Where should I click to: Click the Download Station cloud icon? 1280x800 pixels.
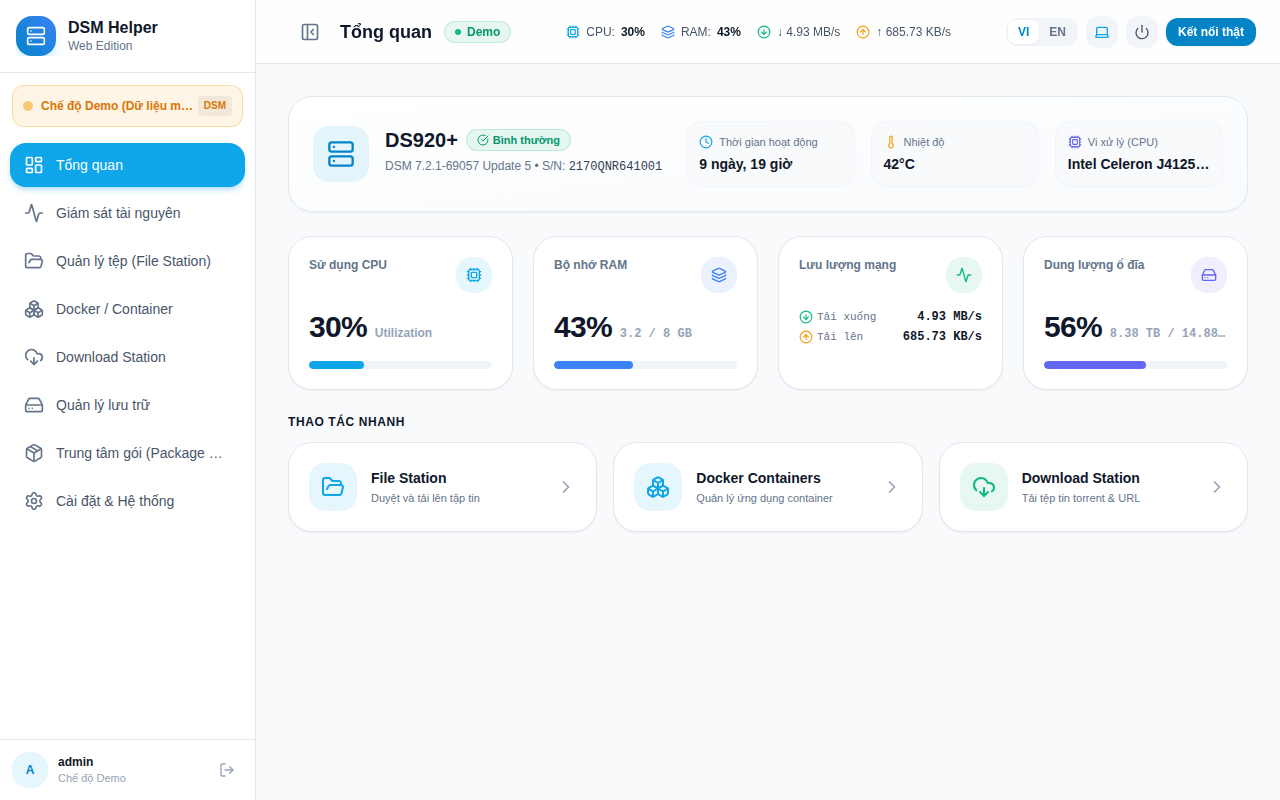(984, 487)
